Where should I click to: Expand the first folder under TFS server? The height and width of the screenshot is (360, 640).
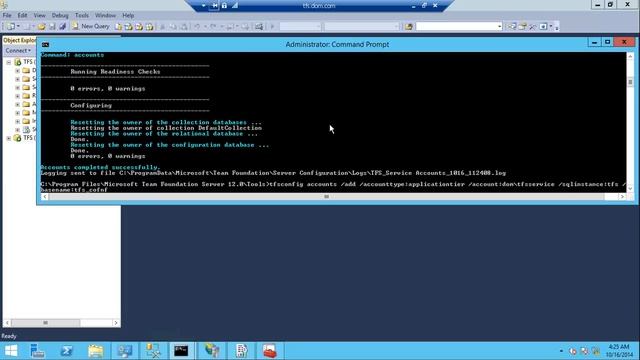tap(18, 71)
